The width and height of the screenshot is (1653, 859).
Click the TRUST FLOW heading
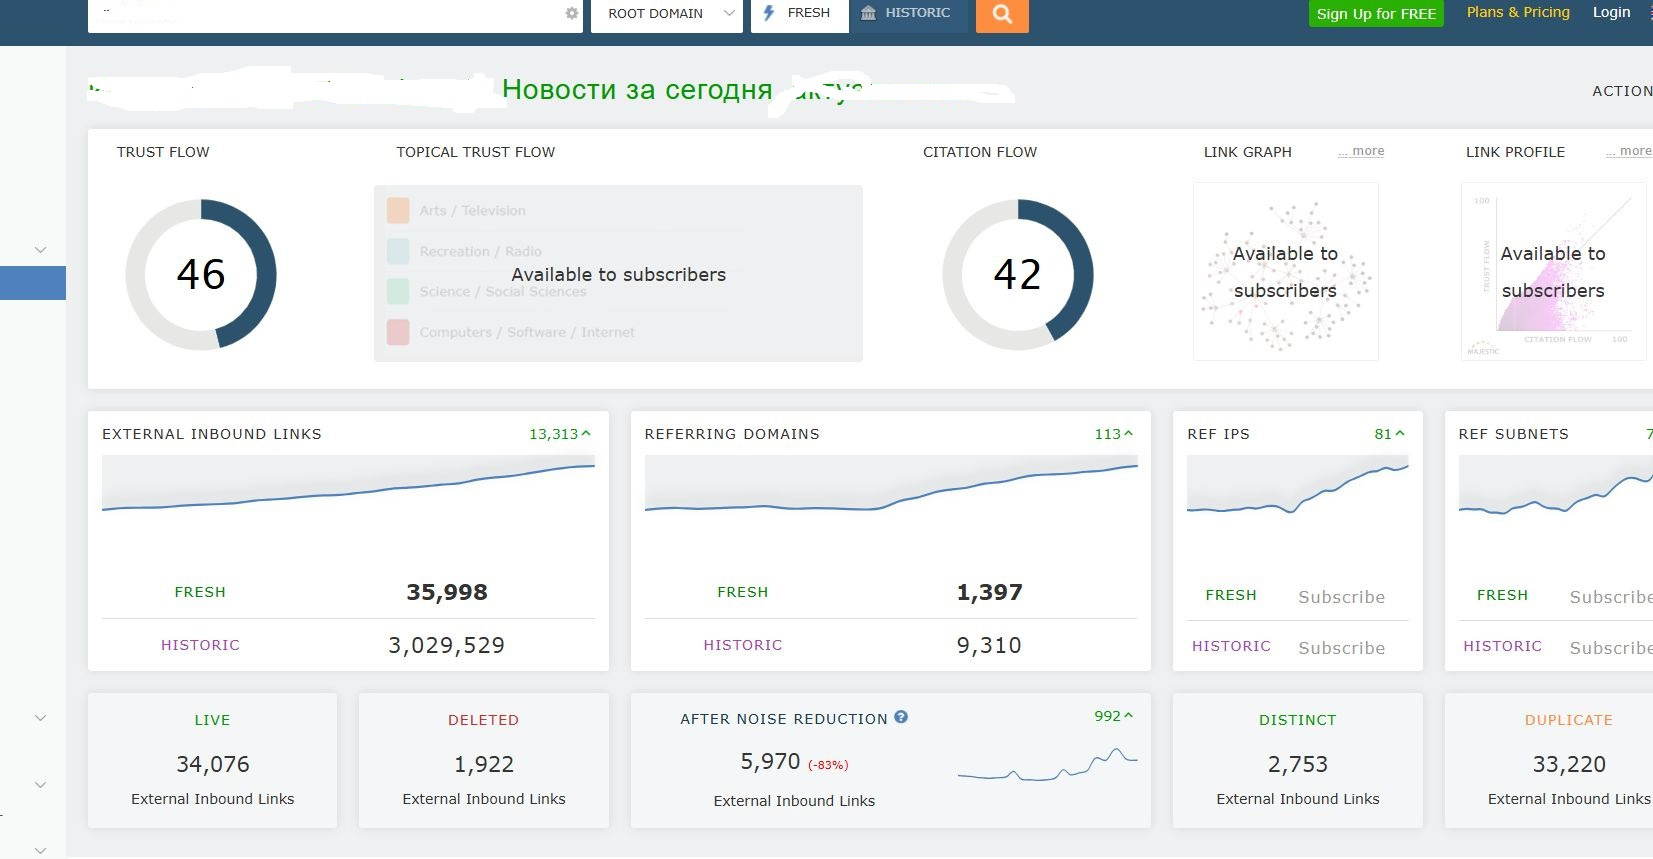pos(163,152)
